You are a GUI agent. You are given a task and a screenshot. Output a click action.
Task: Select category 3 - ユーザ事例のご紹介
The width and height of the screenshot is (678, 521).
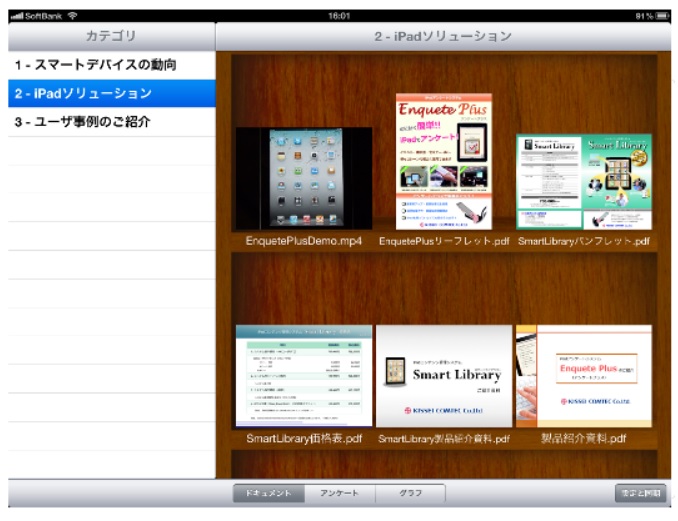[x=112, y=122]
